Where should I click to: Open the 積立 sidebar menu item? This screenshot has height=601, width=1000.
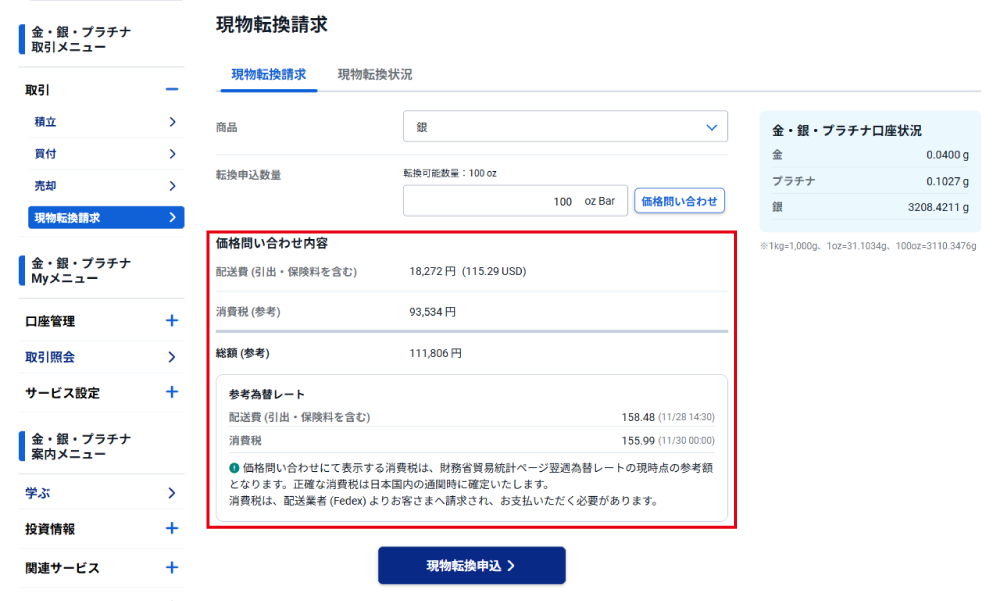tap(46, 122)
